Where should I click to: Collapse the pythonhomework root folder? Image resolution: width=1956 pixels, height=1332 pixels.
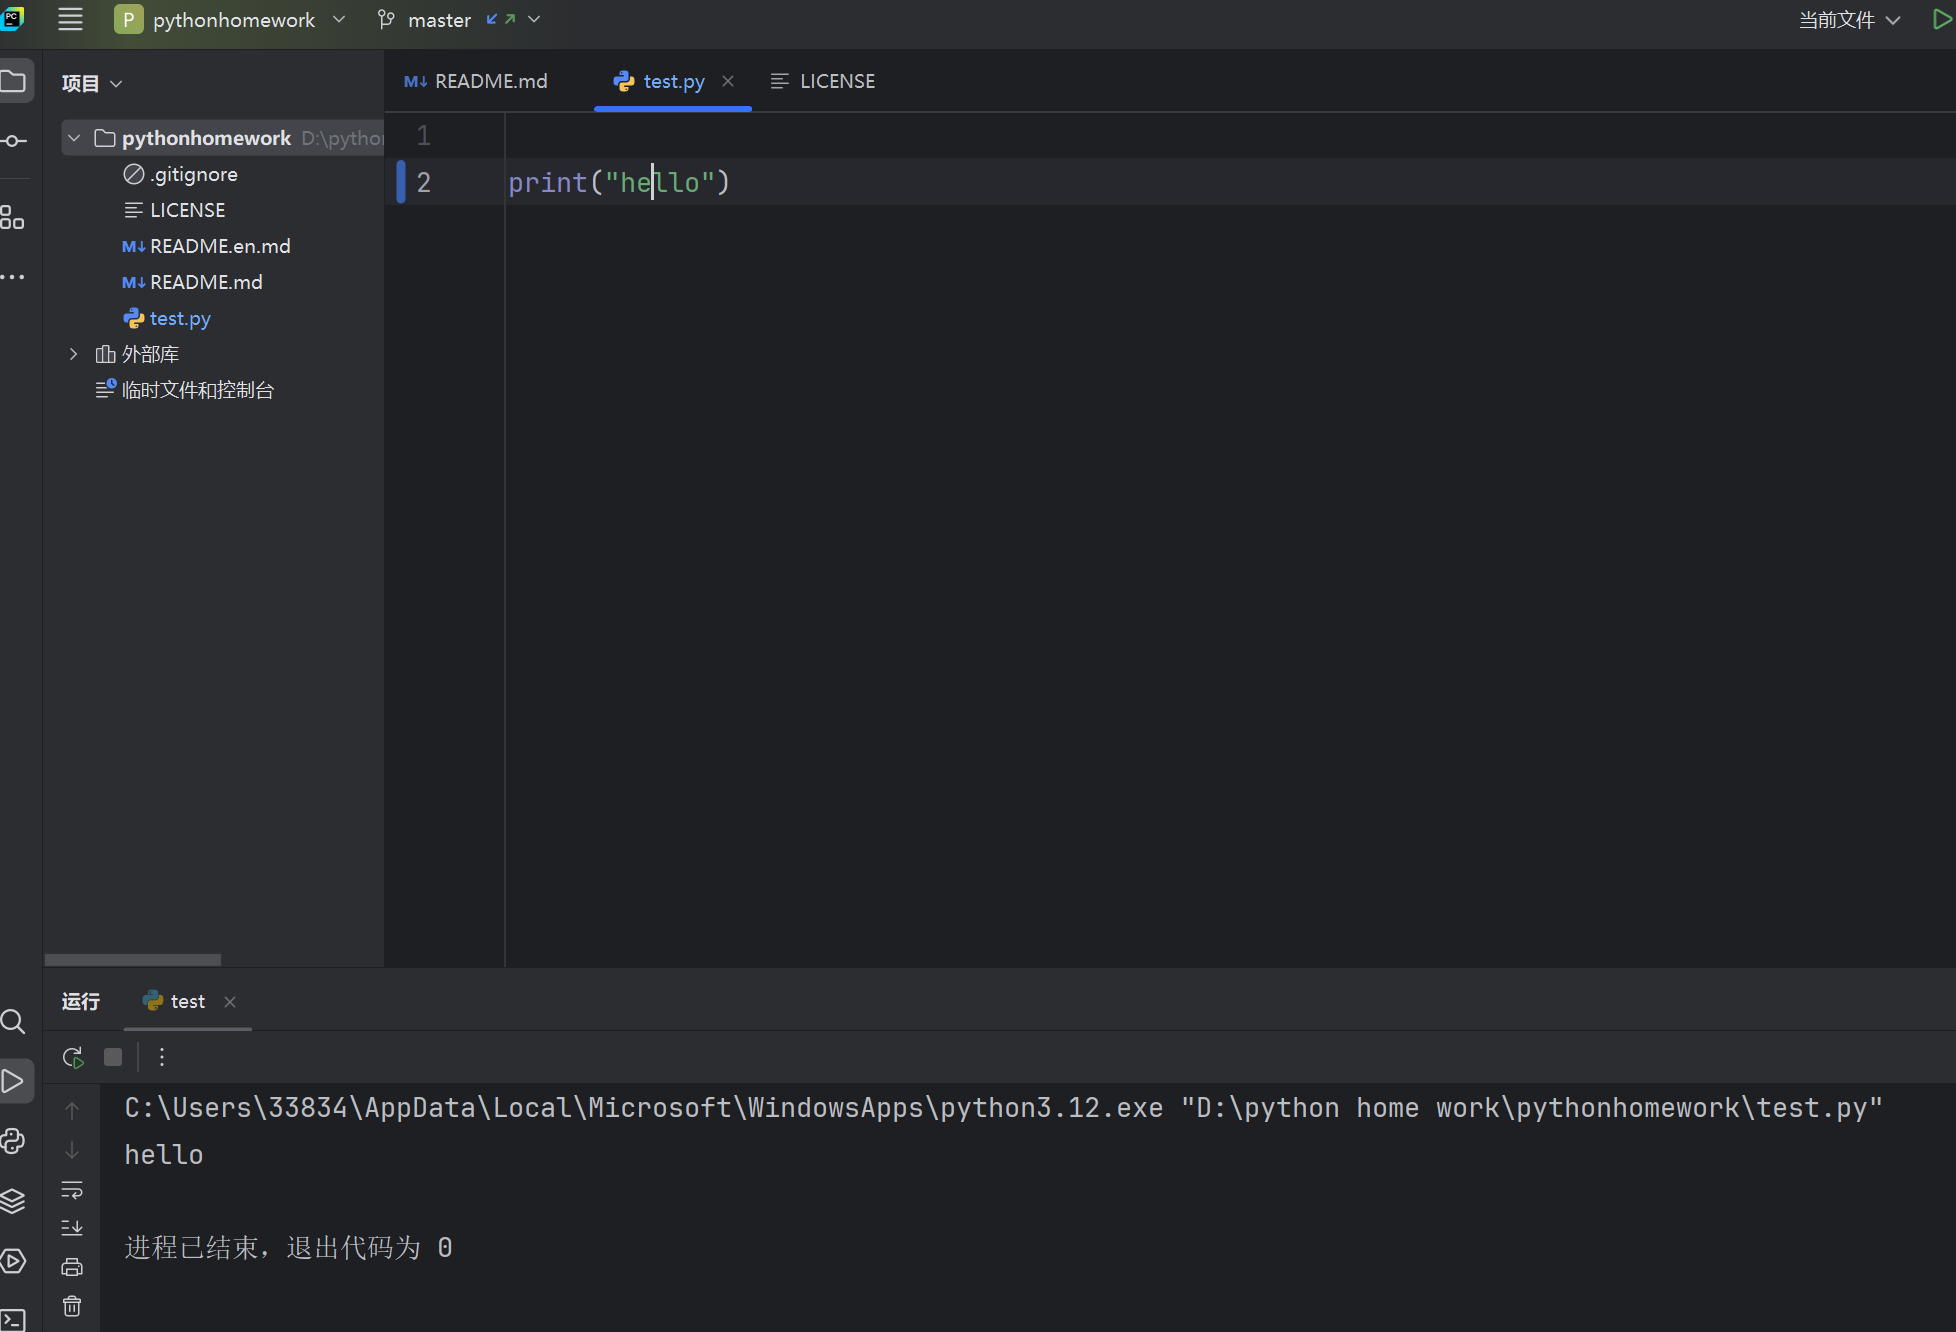pos(74,138)
